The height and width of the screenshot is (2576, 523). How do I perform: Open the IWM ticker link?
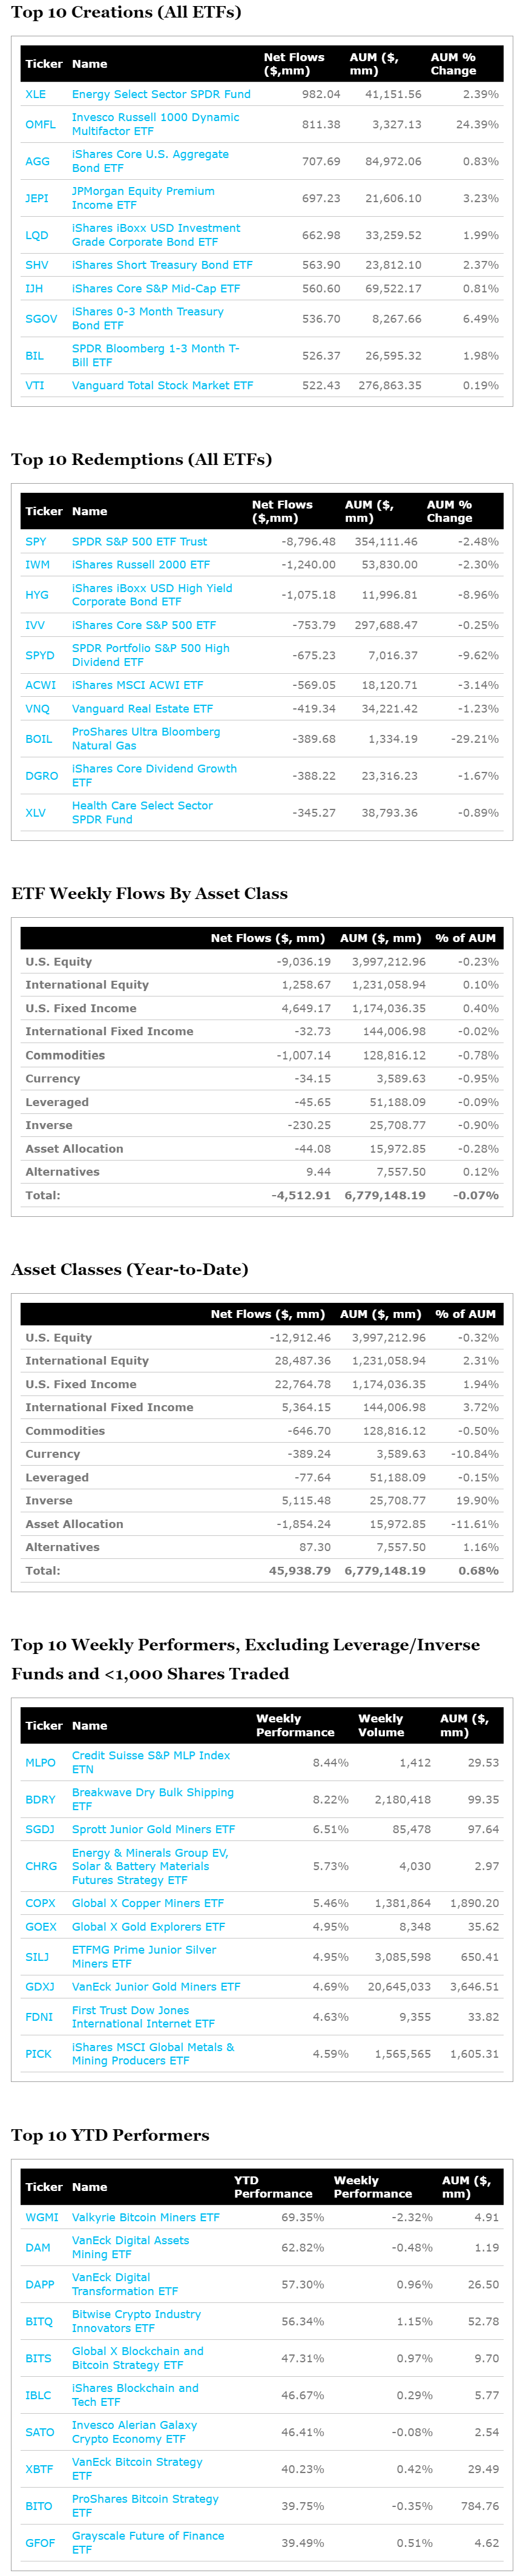(x=37, y=564)
